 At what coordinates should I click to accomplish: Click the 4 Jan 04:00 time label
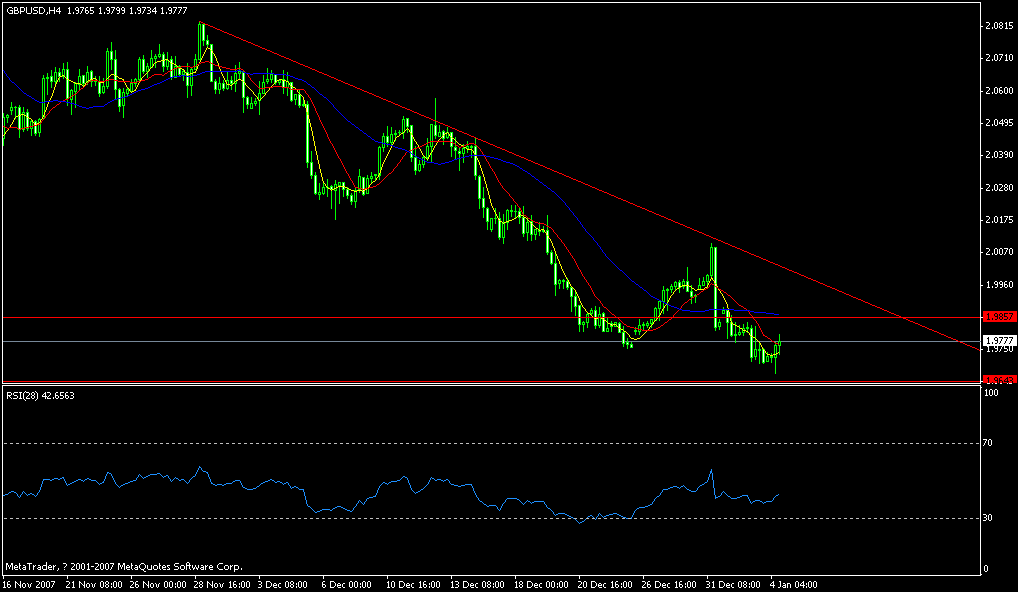[x=793, y=584]
